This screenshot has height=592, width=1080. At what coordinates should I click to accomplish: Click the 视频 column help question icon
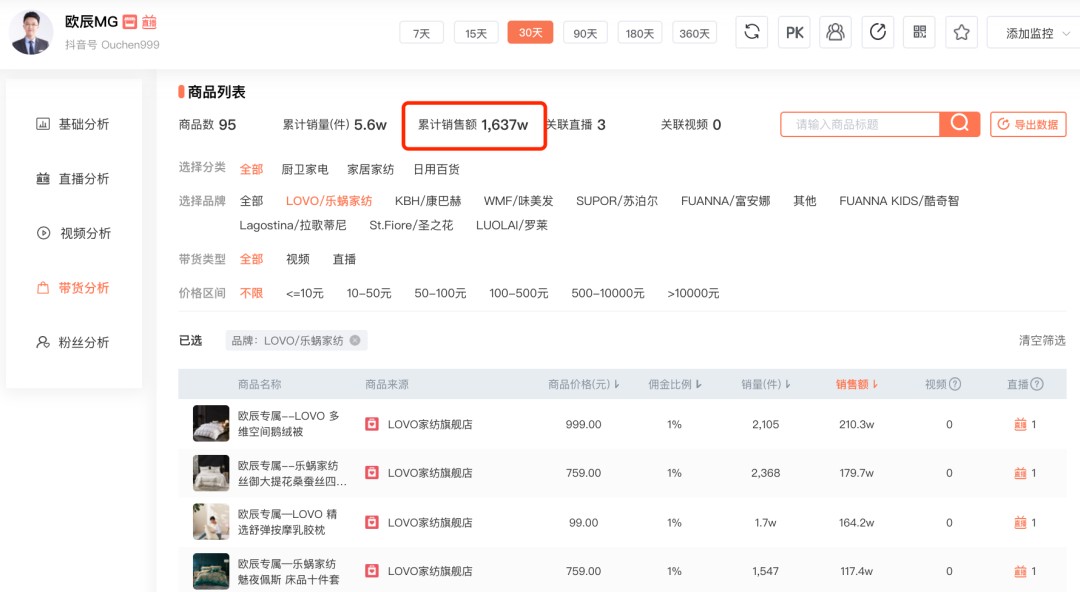click(955, 384)
